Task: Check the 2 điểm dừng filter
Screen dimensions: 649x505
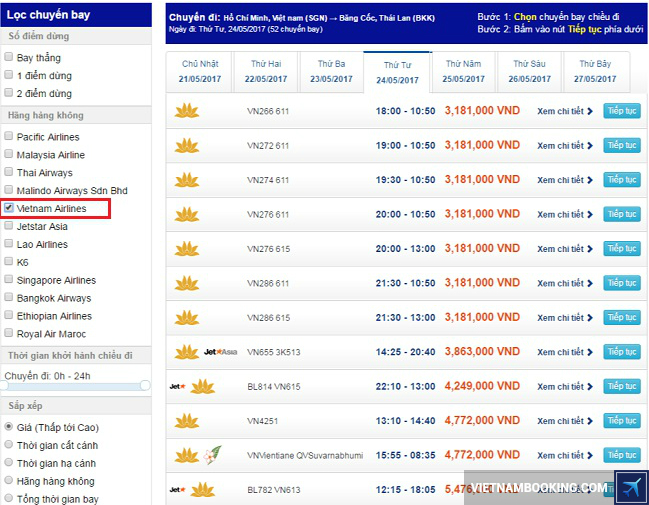Action: click(x=8, y=92)
